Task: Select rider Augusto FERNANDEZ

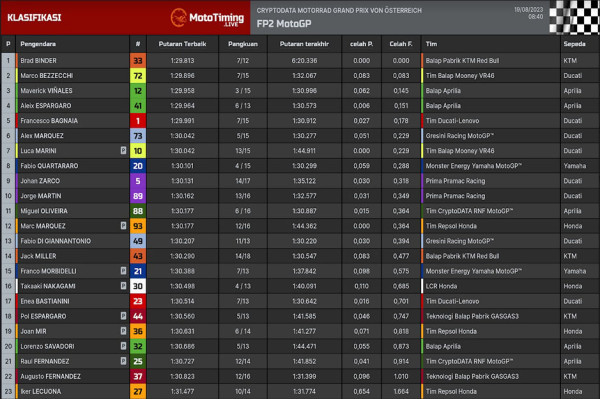Action: [x=51, y=376]
